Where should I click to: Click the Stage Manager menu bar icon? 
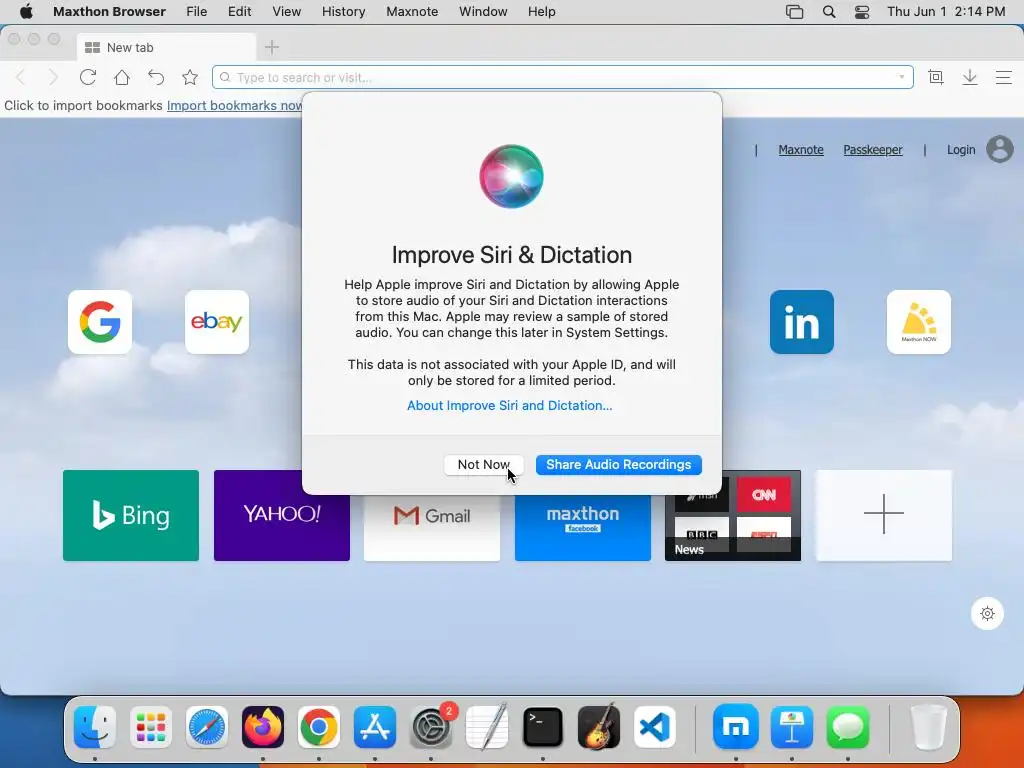click(x=794, y=12)
